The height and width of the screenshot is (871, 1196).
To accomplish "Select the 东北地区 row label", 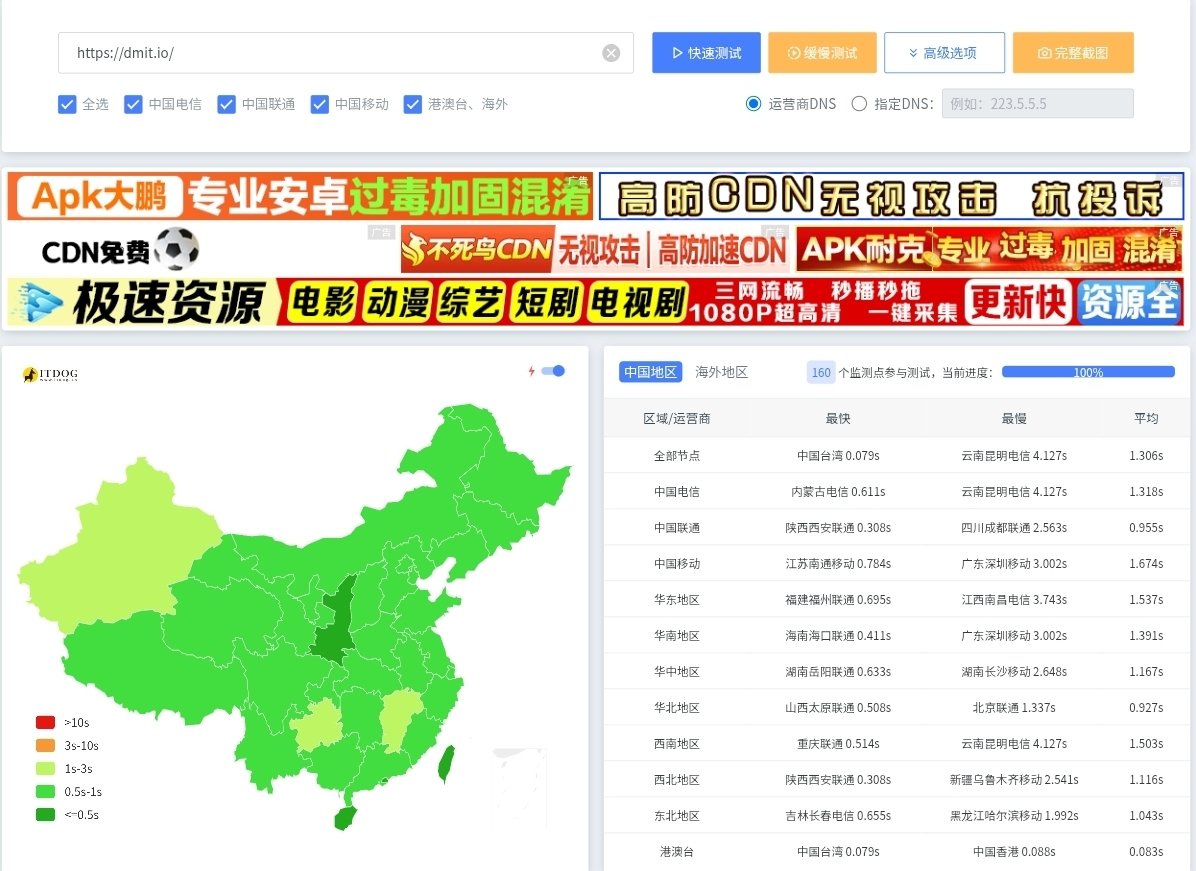I will tap(677, 815).
